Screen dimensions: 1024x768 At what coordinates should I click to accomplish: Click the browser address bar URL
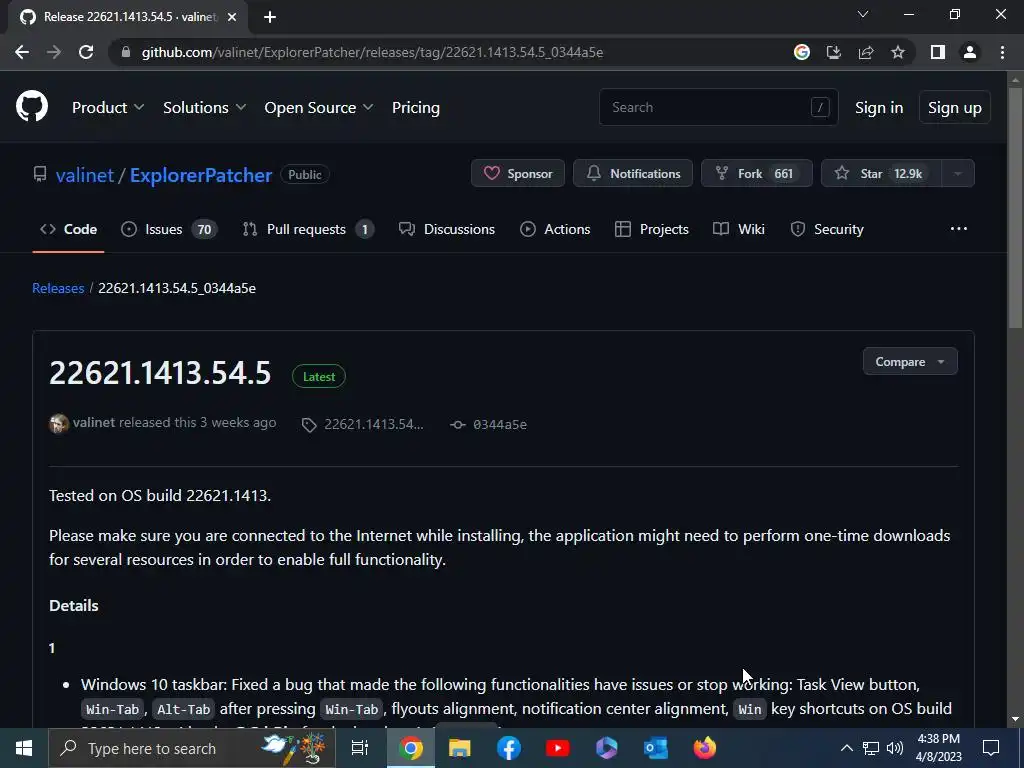372,52
